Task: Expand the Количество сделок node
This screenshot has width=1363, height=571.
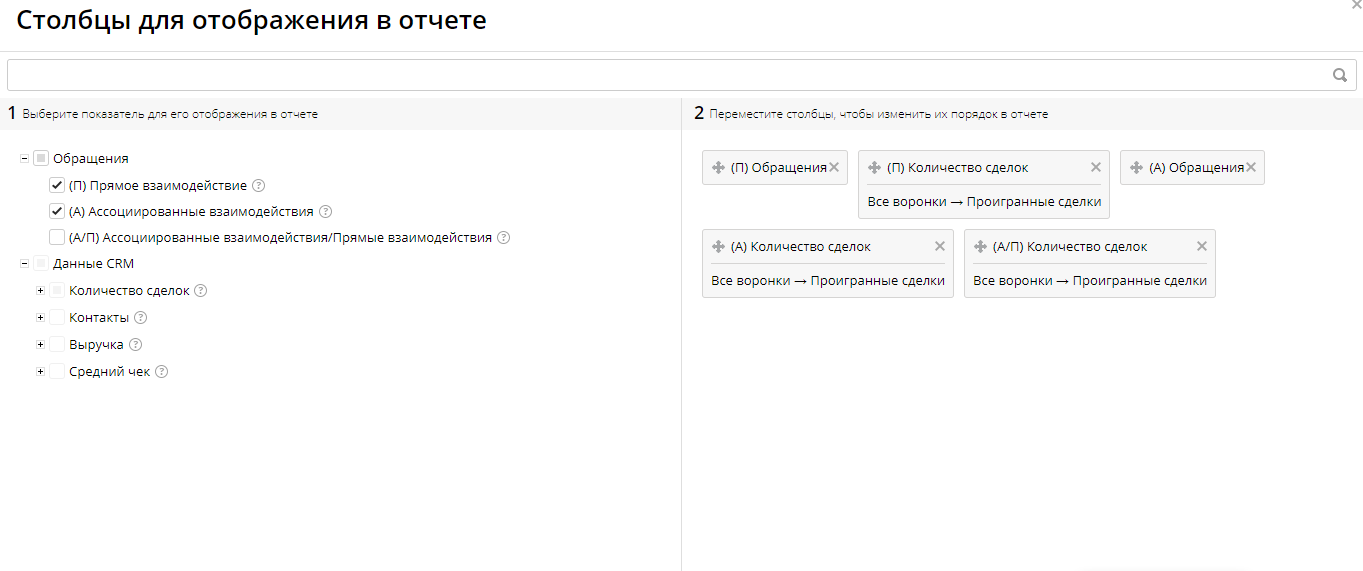Action: point(40,291)
